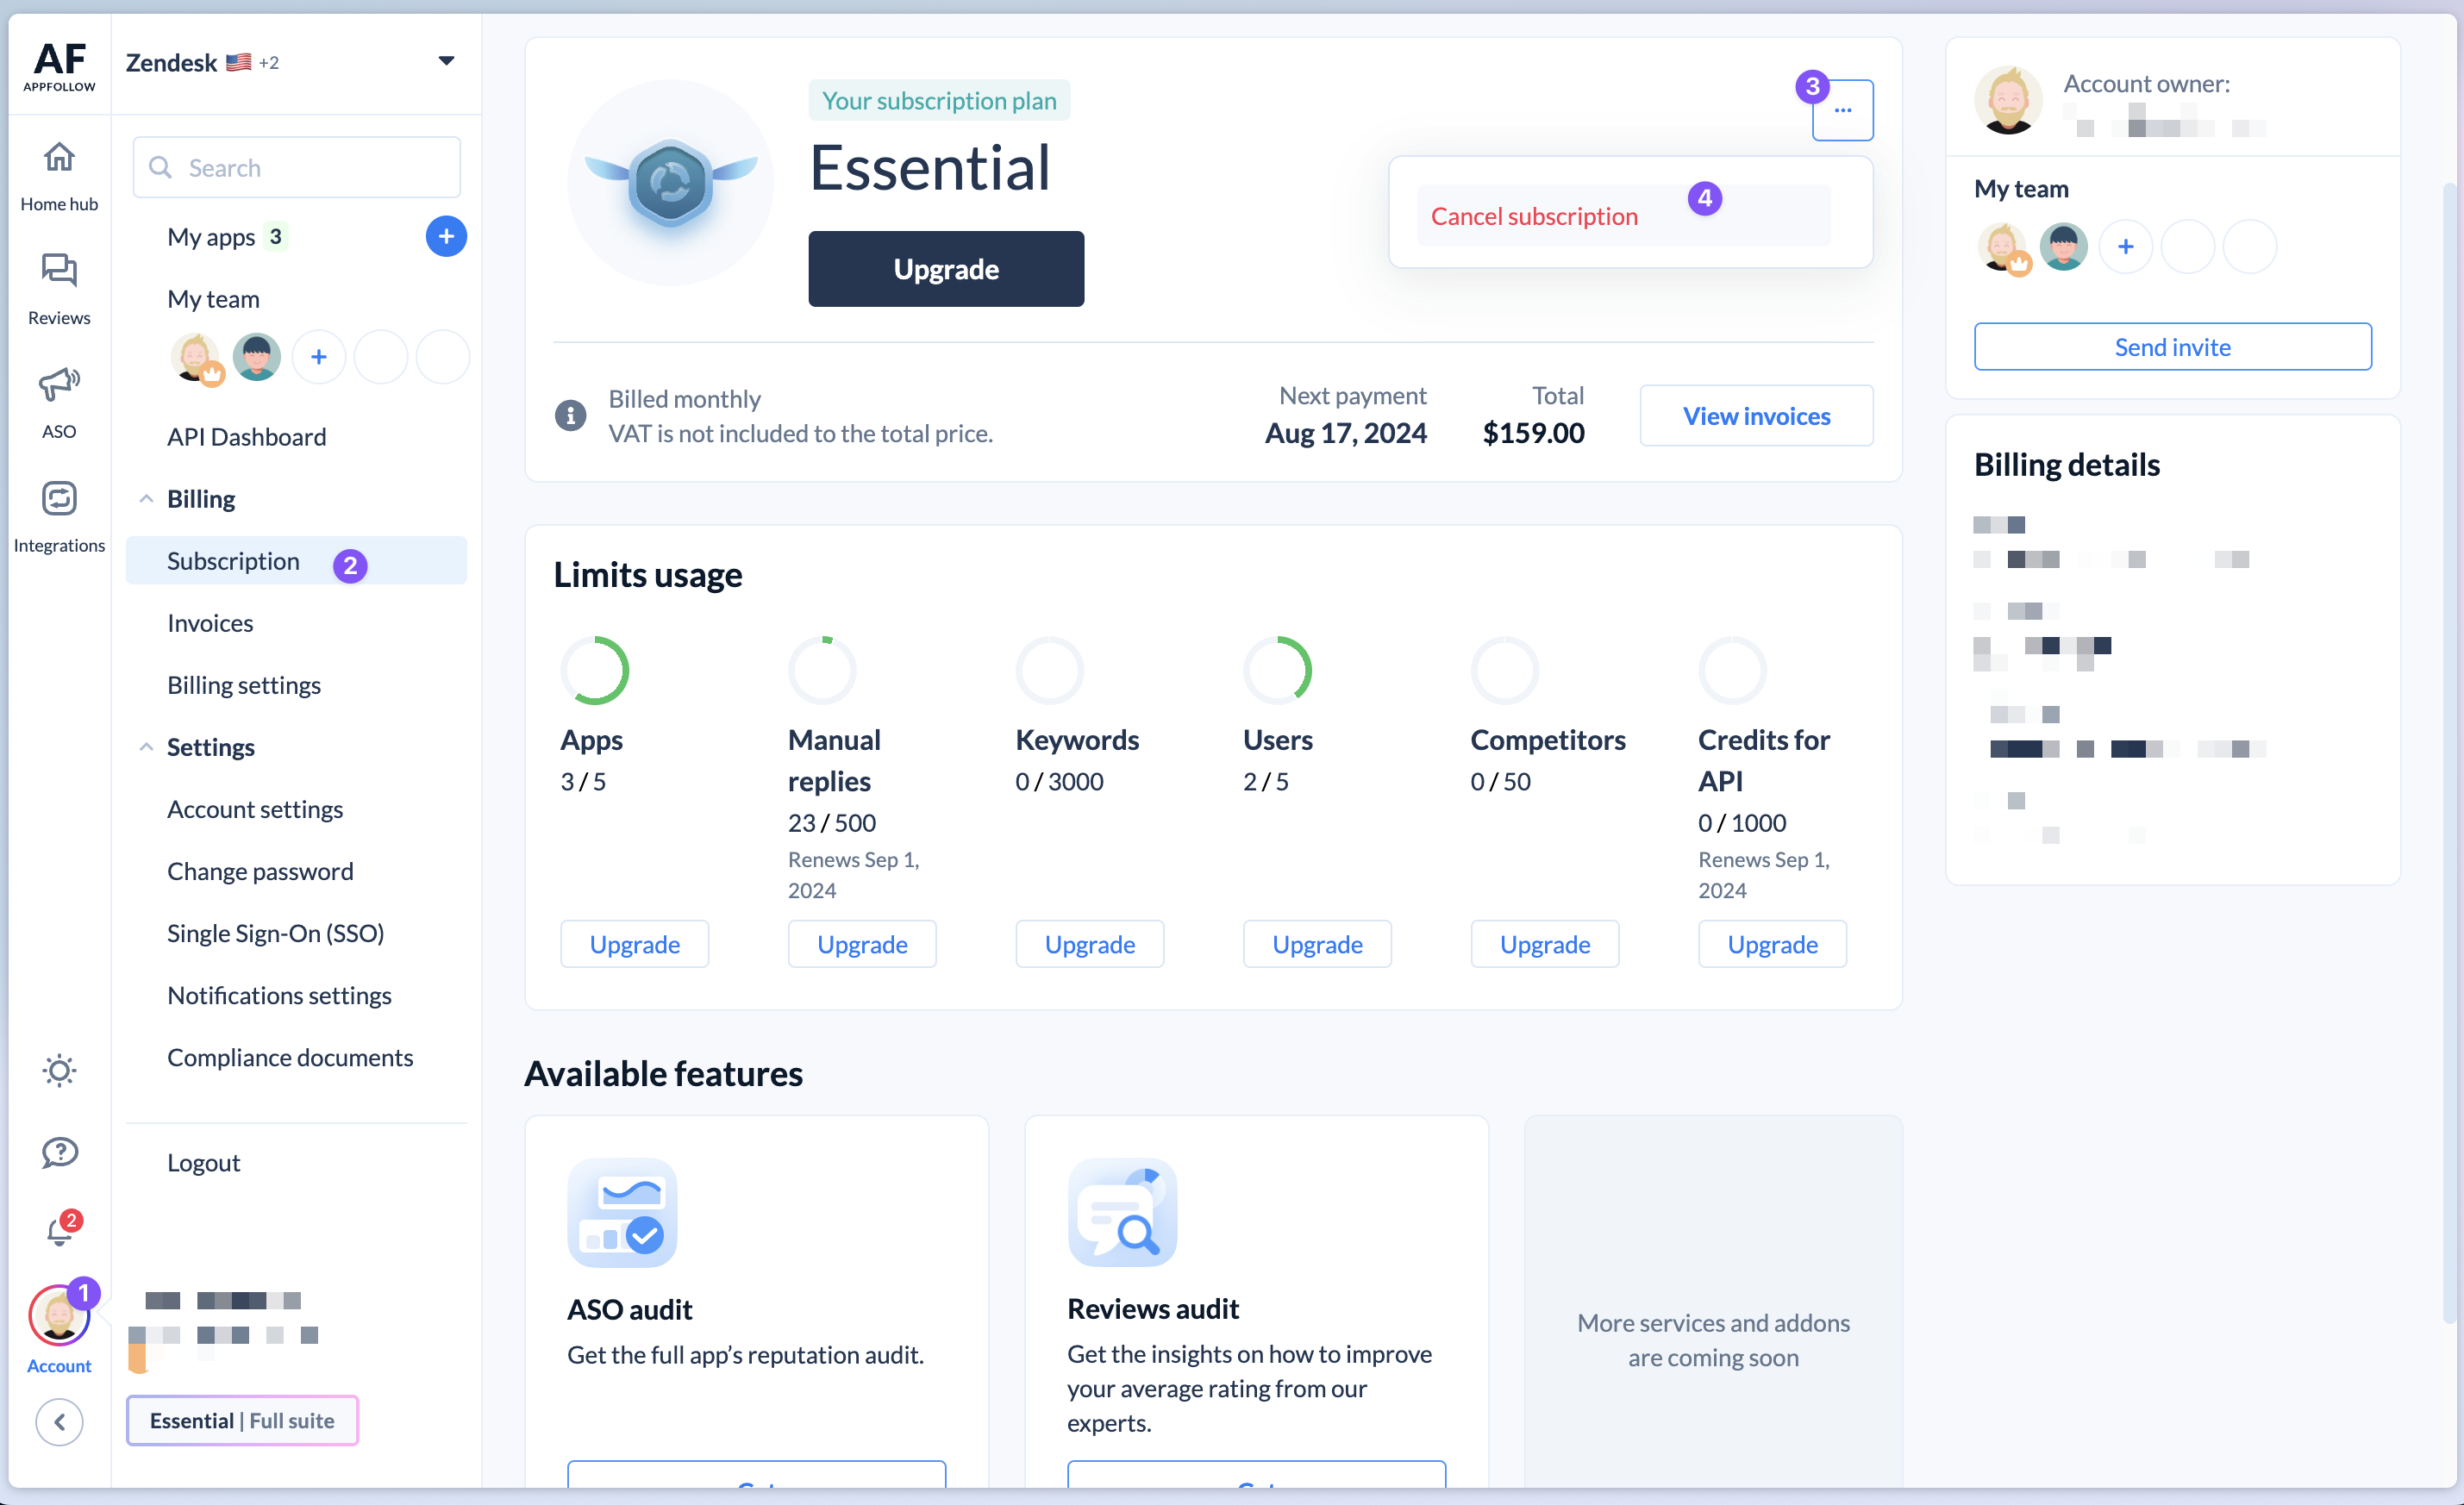Screen dimensions: 2464x1505
Task: Open the help chat bubble icon
Action: [x=59, y=1153]
